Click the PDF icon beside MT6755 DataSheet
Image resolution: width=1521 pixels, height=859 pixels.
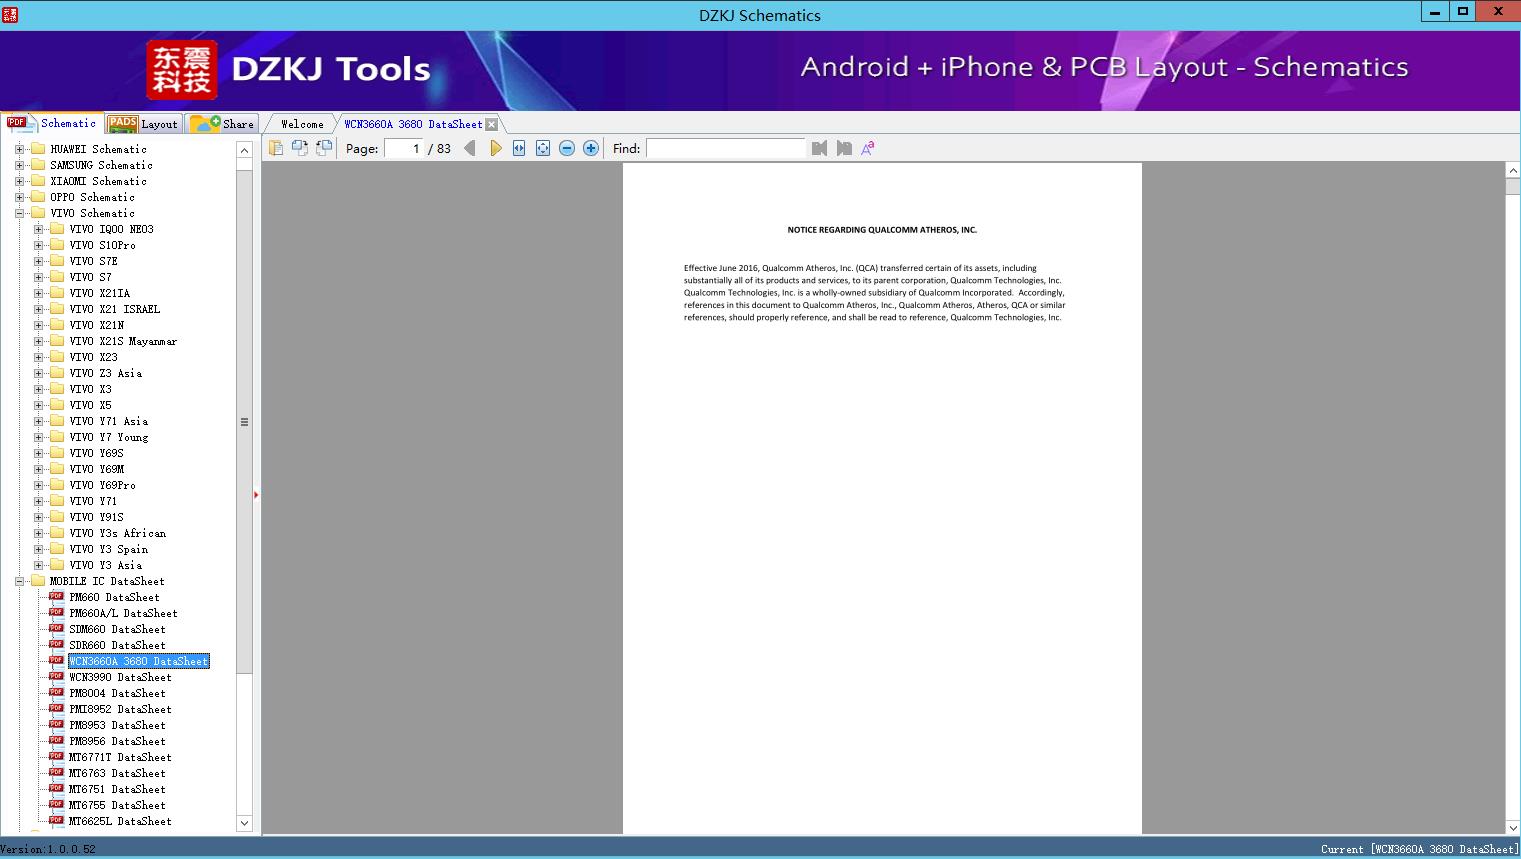tap(56, 804)
